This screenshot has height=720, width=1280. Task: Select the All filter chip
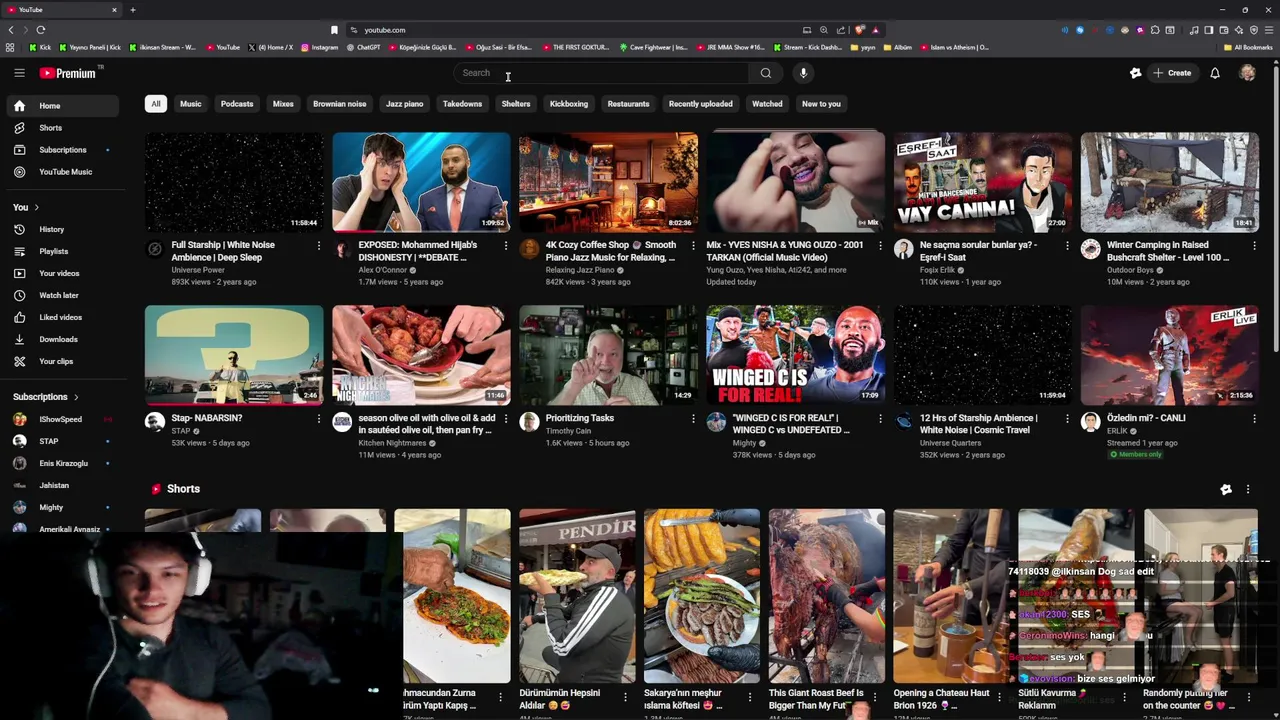pyautogui.click(x=155, y=104)
